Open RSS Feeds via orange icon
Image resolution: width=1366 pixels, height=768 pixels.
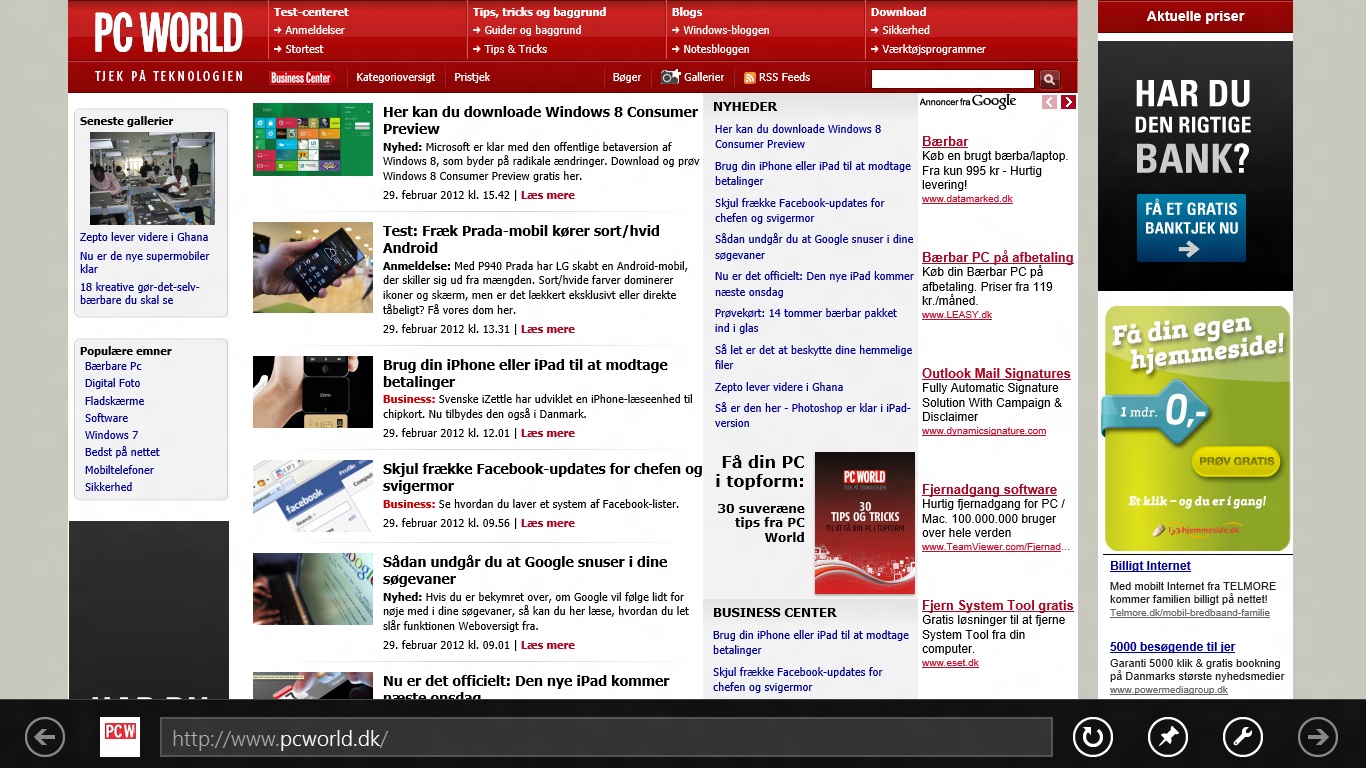click(749, 78)
